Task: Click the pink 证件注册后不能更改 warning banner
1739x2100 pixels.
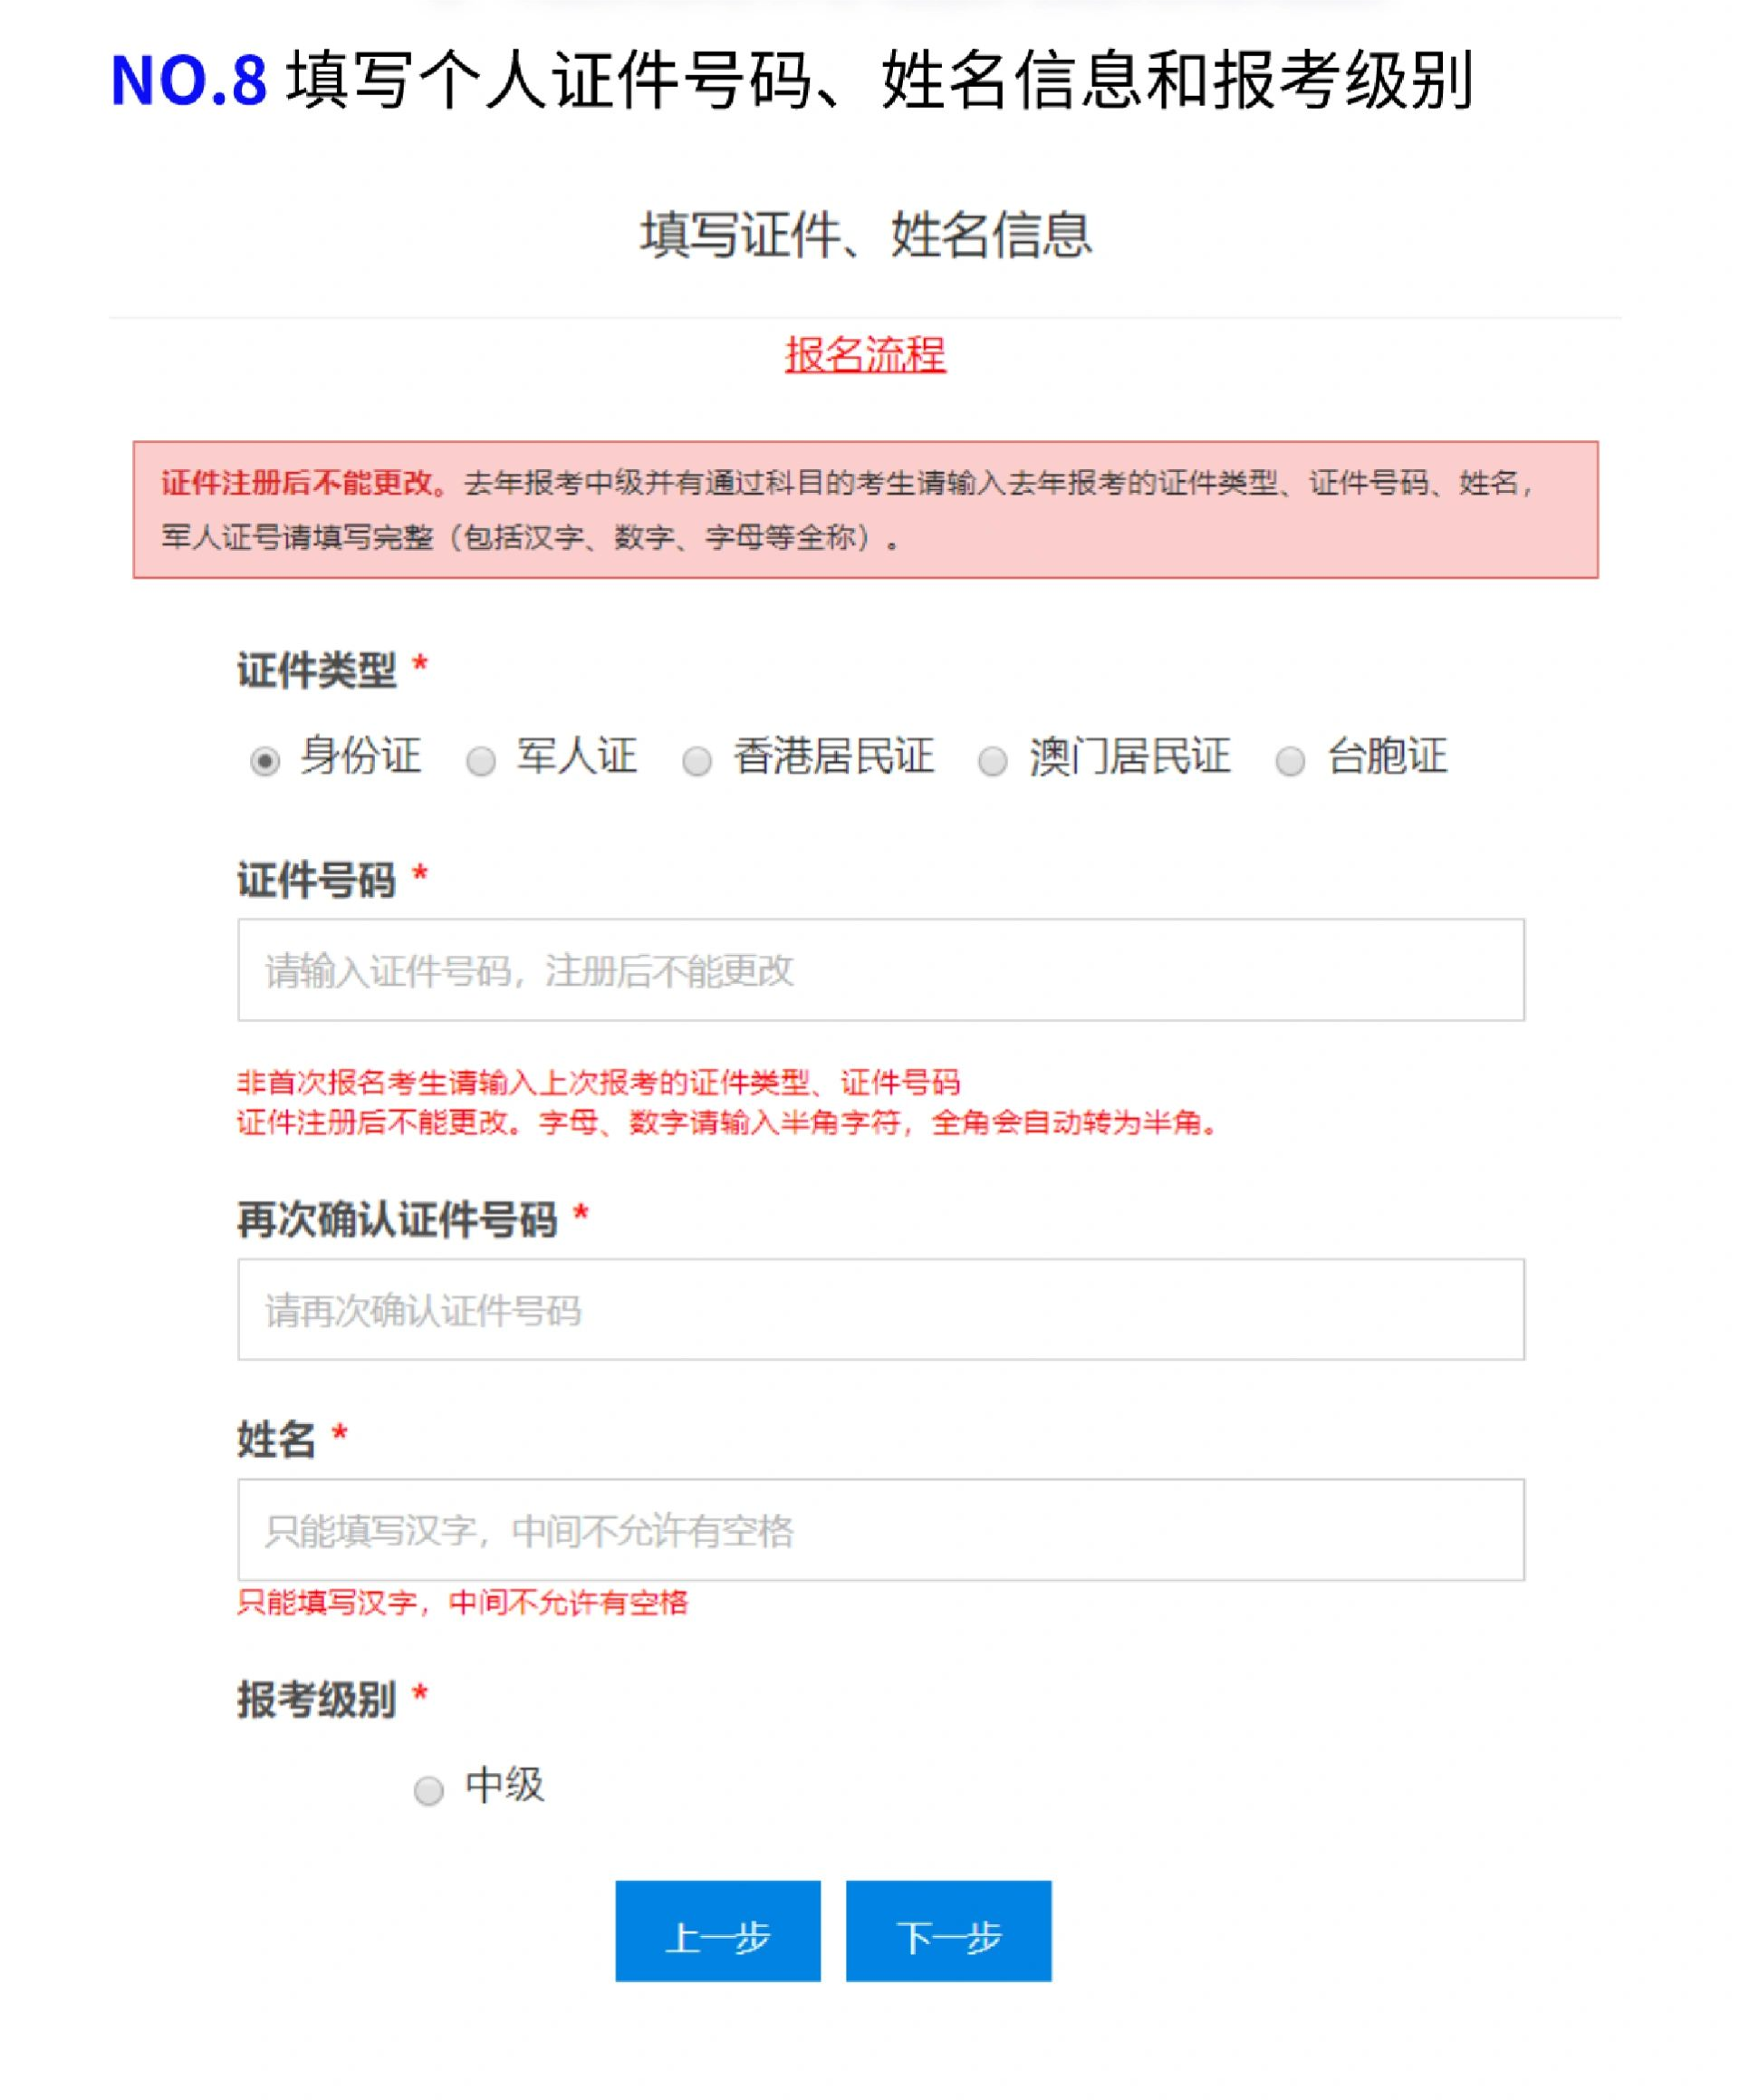Action: click(x=865, y=509)
